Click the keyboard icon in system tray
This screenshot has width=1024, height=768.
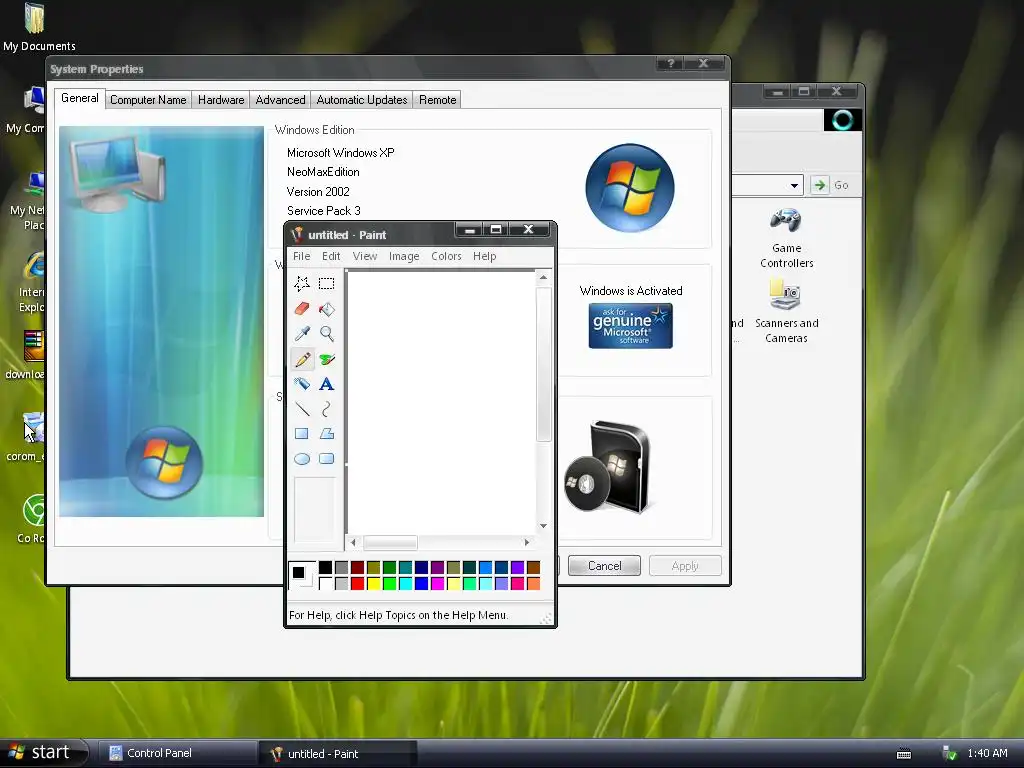point(904,754)
